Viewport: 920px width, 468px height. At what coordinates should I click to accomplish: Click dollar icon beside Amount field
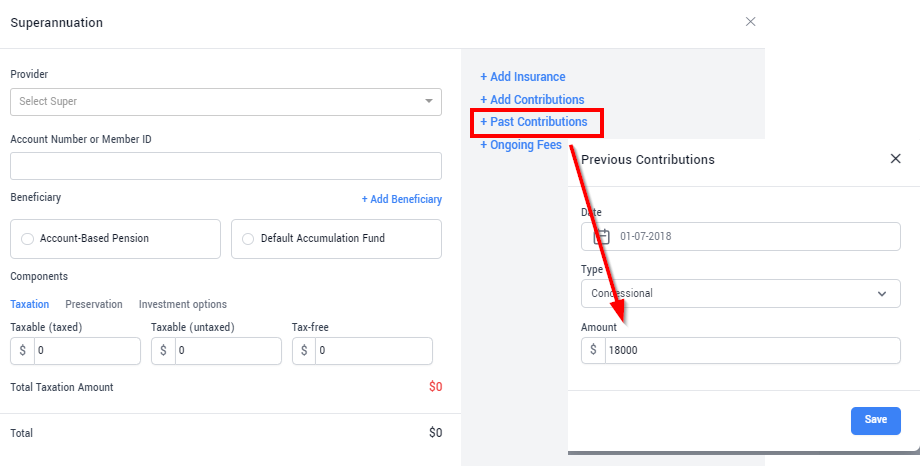pos(593,350)
